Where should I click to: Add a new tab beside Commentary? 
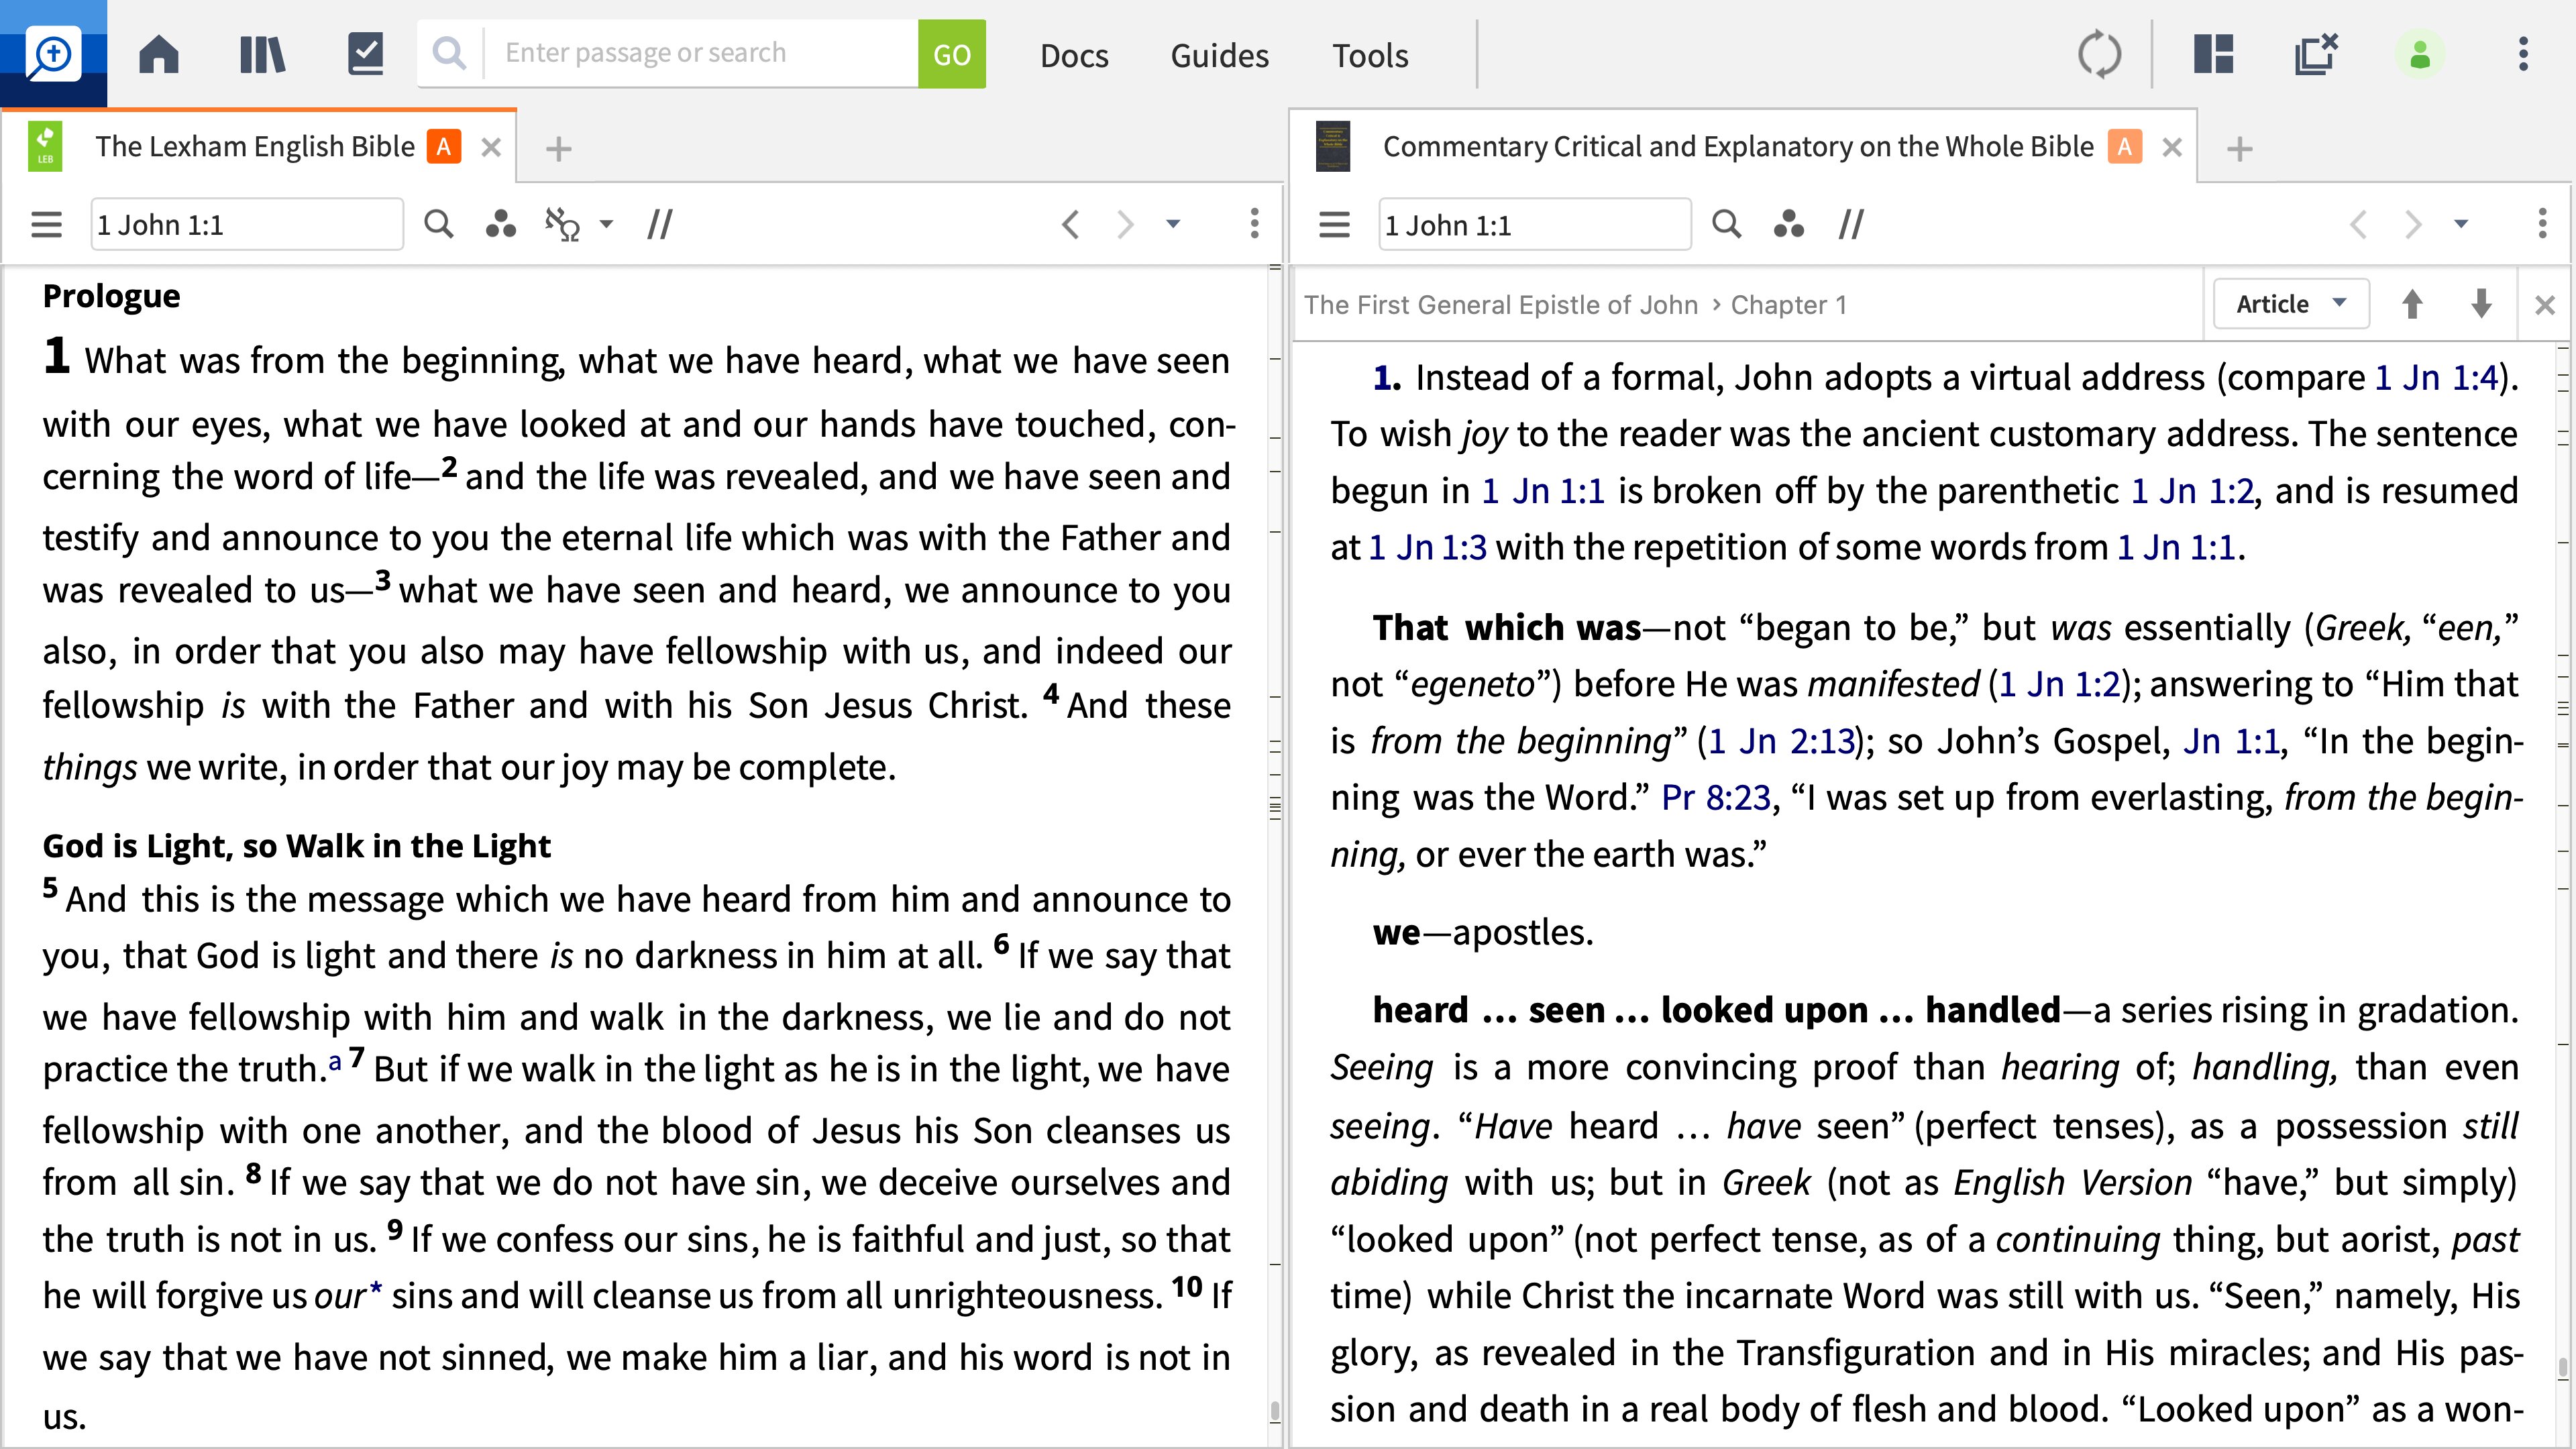point(2240,149)
